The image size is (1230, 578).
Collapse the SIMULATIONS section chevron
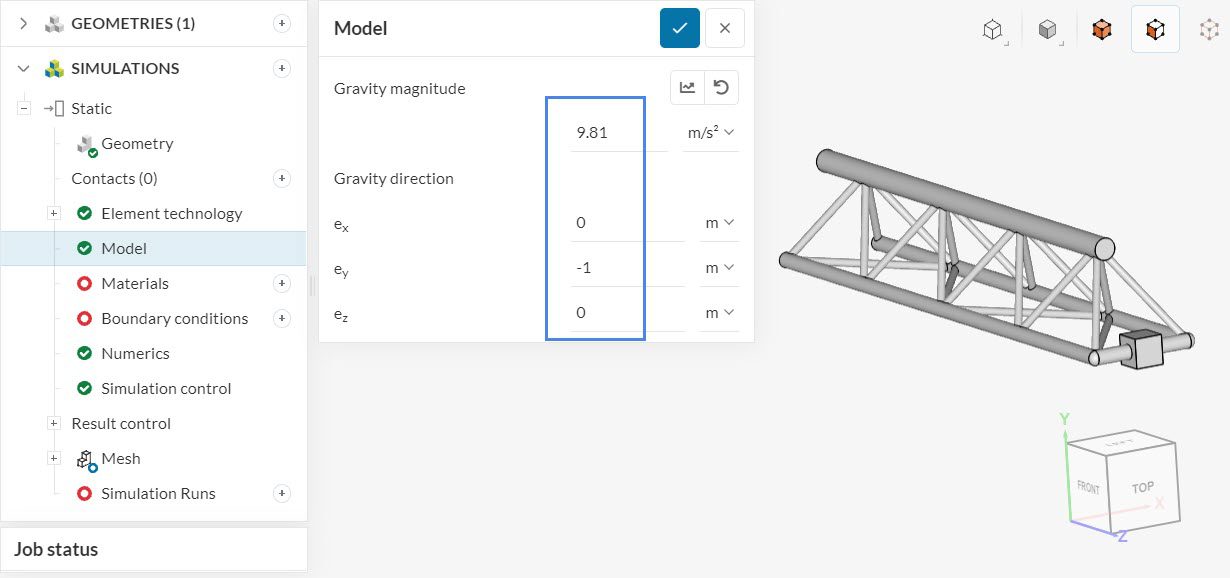pos(24,69)
